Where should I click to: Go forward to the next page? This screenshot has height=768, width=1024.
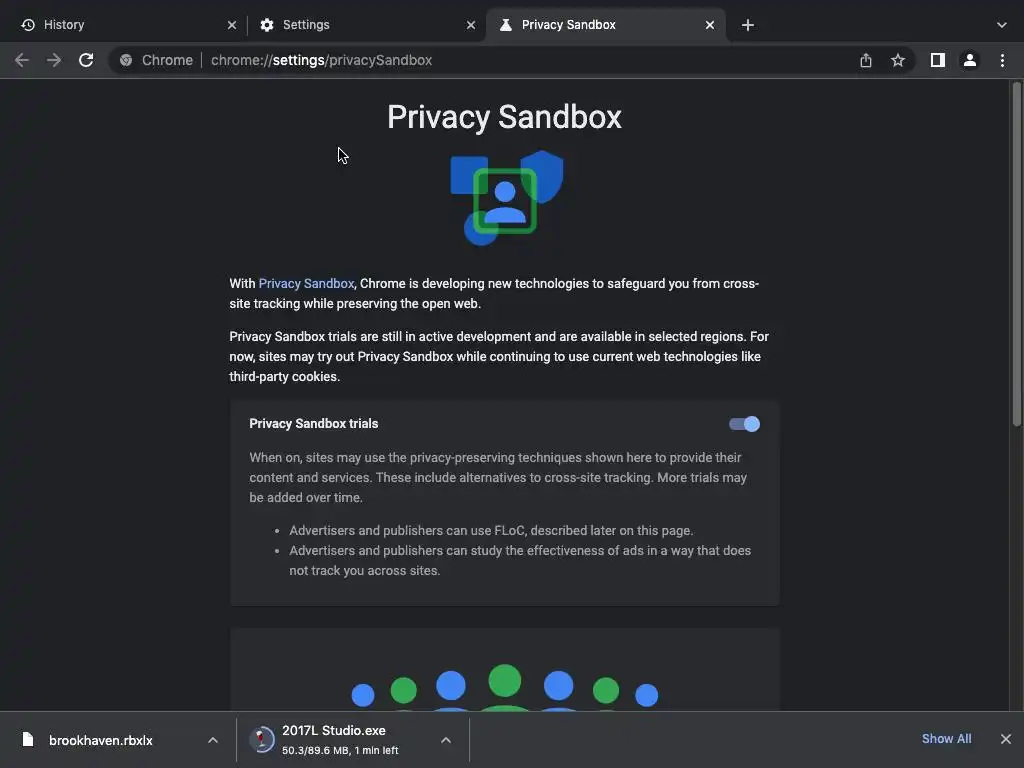(54, 60)
